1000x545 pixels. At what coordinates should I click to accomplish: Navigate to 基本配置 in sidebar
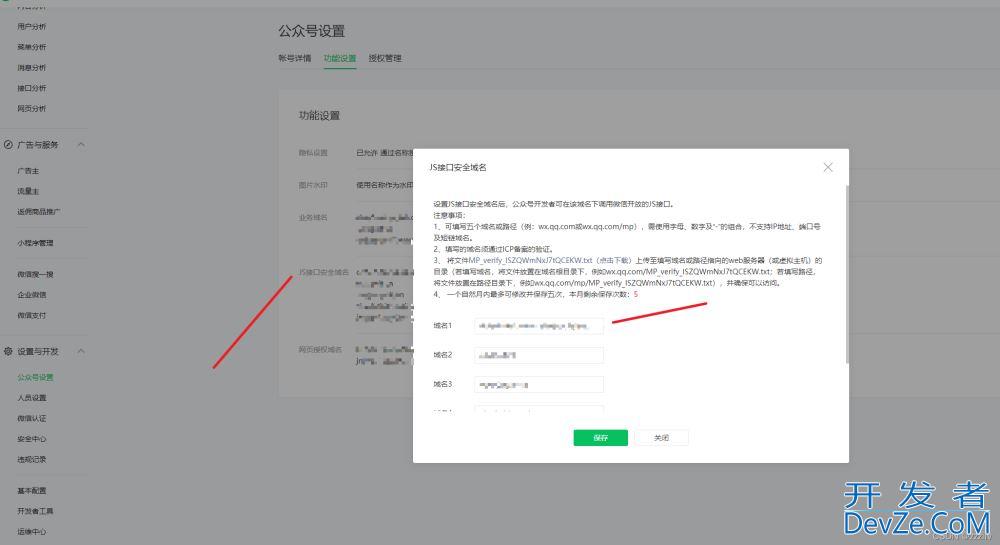coord(31,491)
